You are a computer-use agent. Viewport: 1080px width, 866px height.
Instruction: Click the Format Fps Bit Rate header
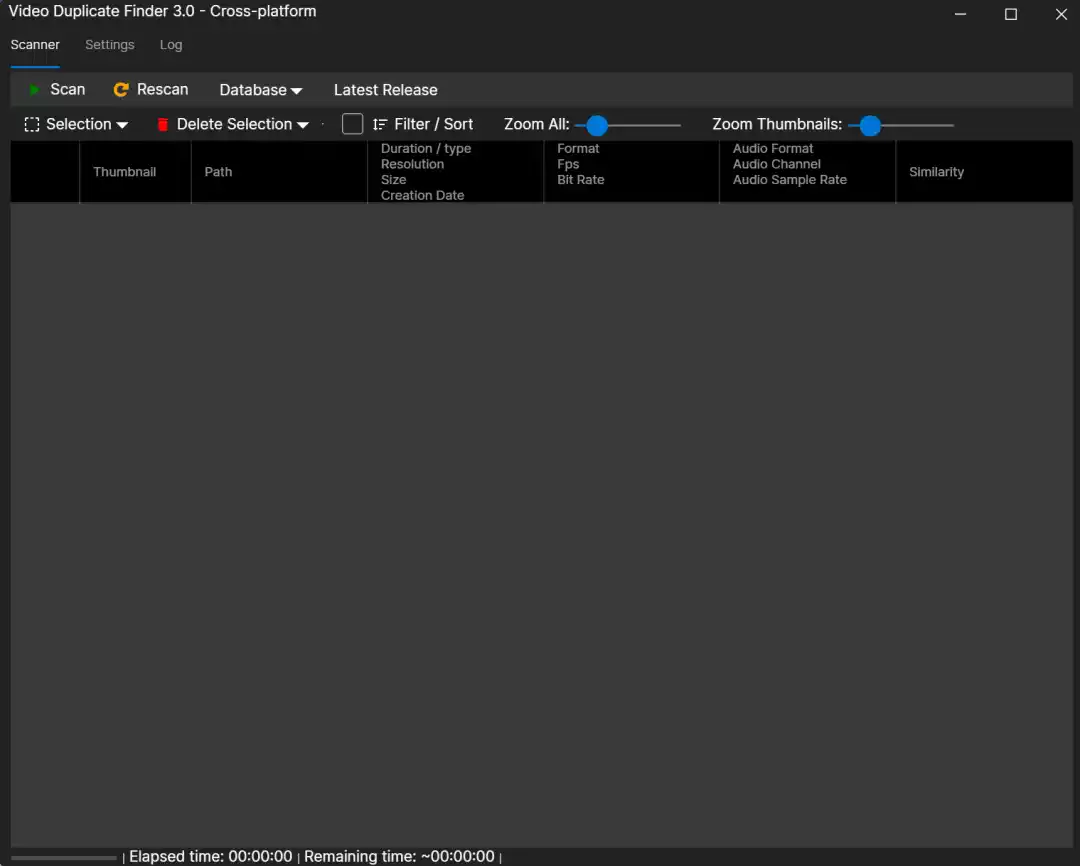(631, 172)
